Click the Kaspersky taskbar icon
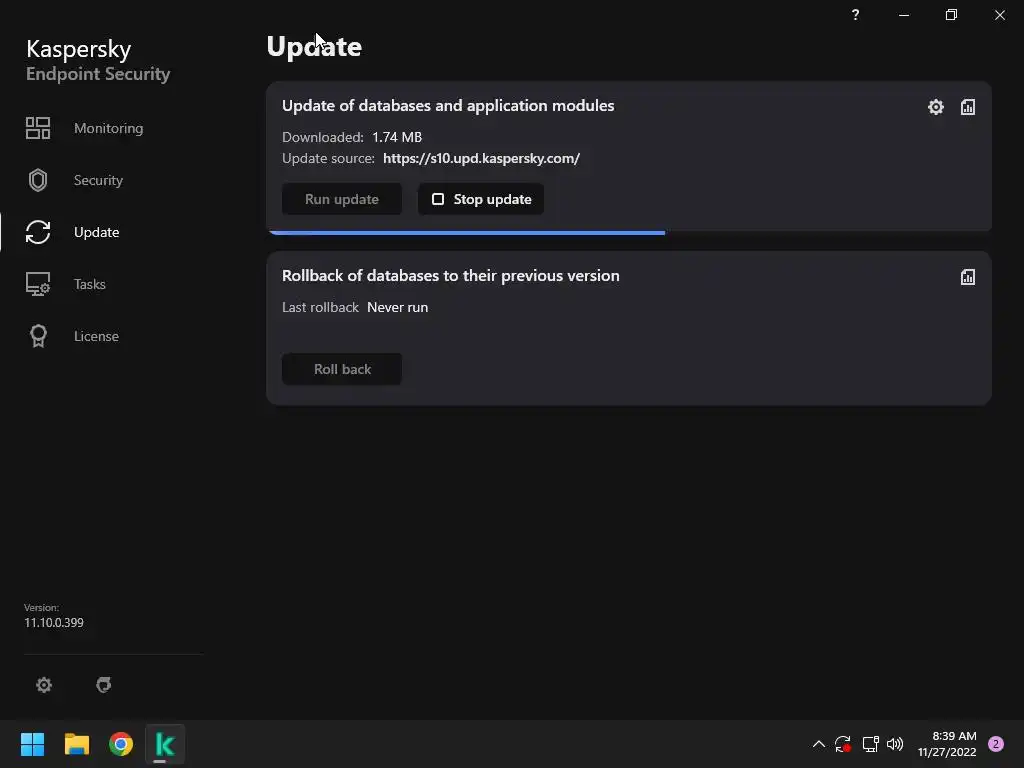Screen dimensions: 1024x768 point(165,744)
